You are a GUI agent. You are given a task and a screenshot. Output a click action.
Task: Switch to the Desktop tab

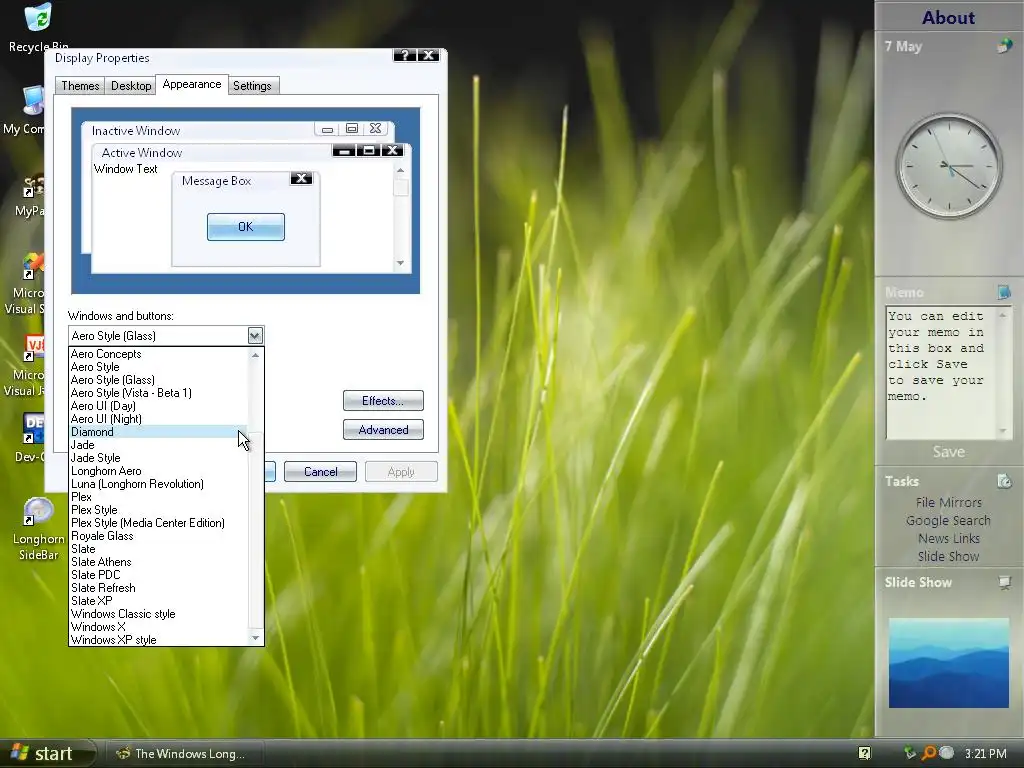pyautogui.click(x=131, y=86)
